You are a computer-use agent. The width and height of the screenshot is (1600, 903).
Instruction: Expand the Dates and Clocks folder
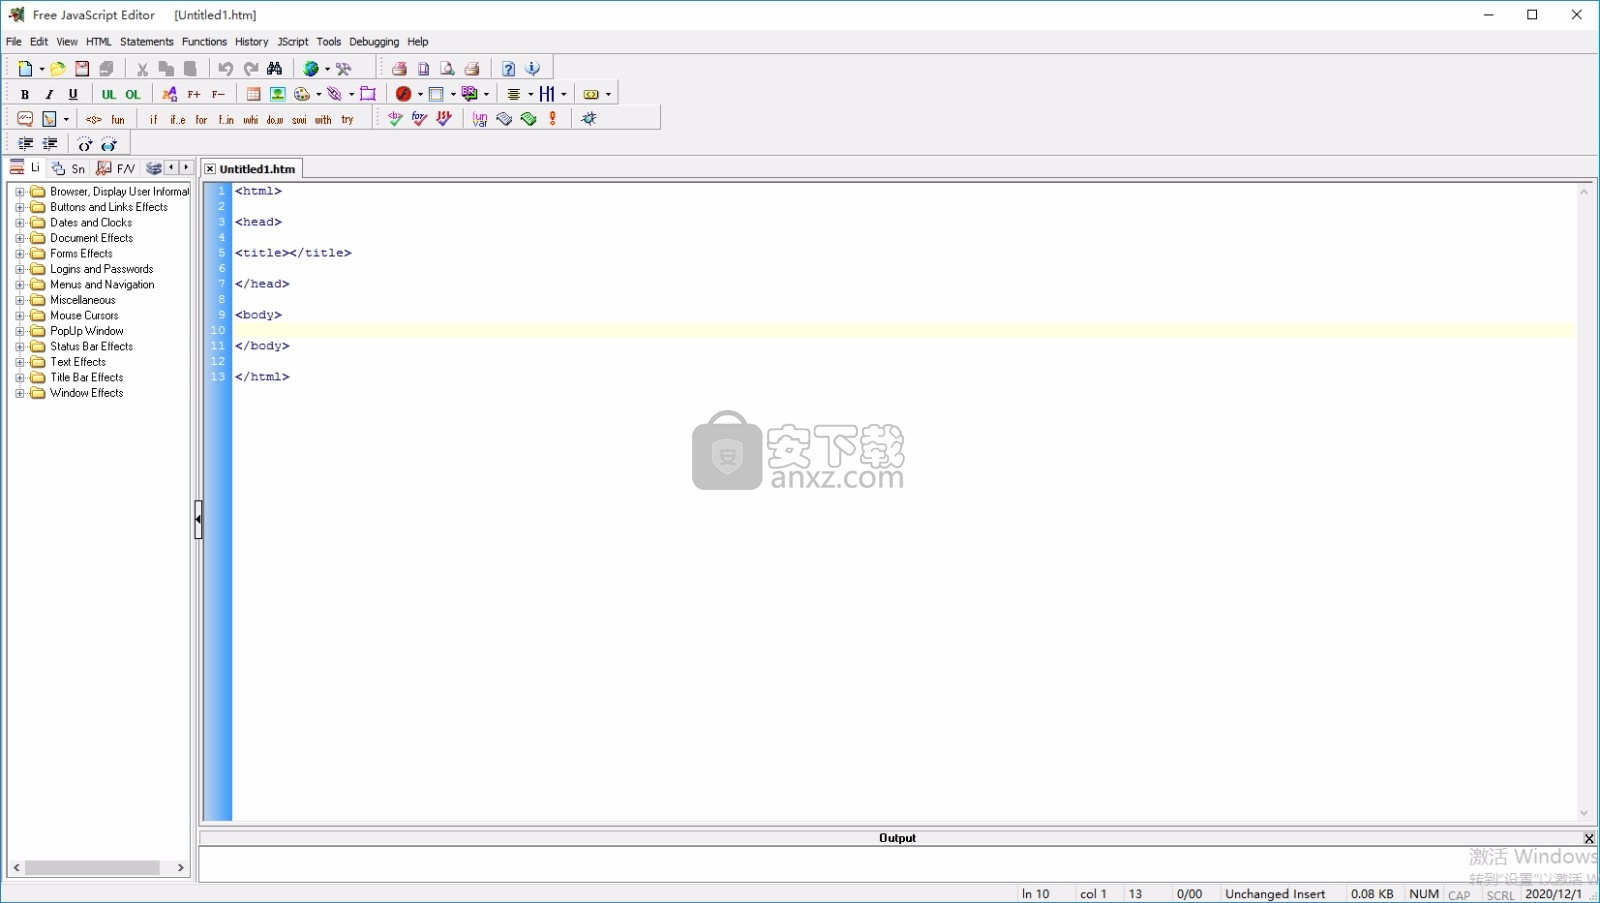click(x=19, y=223)
